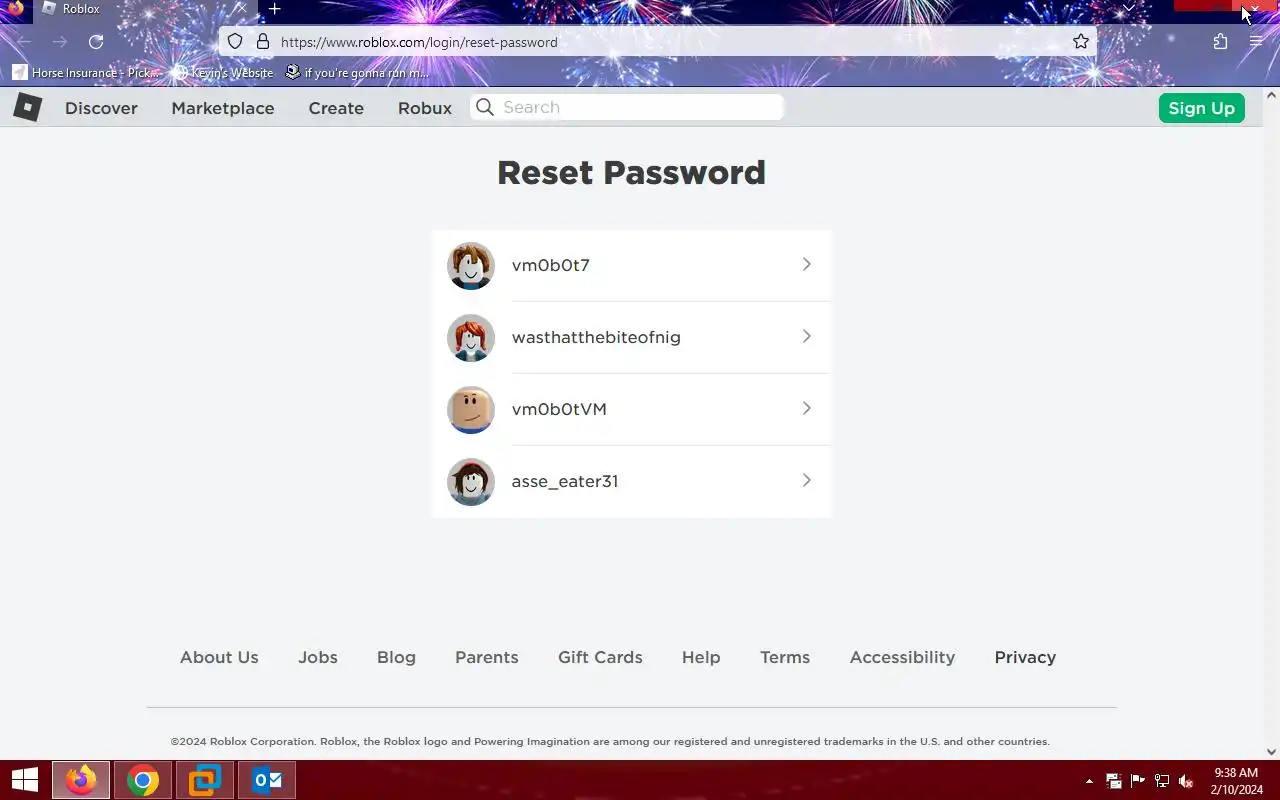Viewport: 1280px width, 800px height.
Task: Open the Horse Insurance bookmark
Action: [86, 72]
